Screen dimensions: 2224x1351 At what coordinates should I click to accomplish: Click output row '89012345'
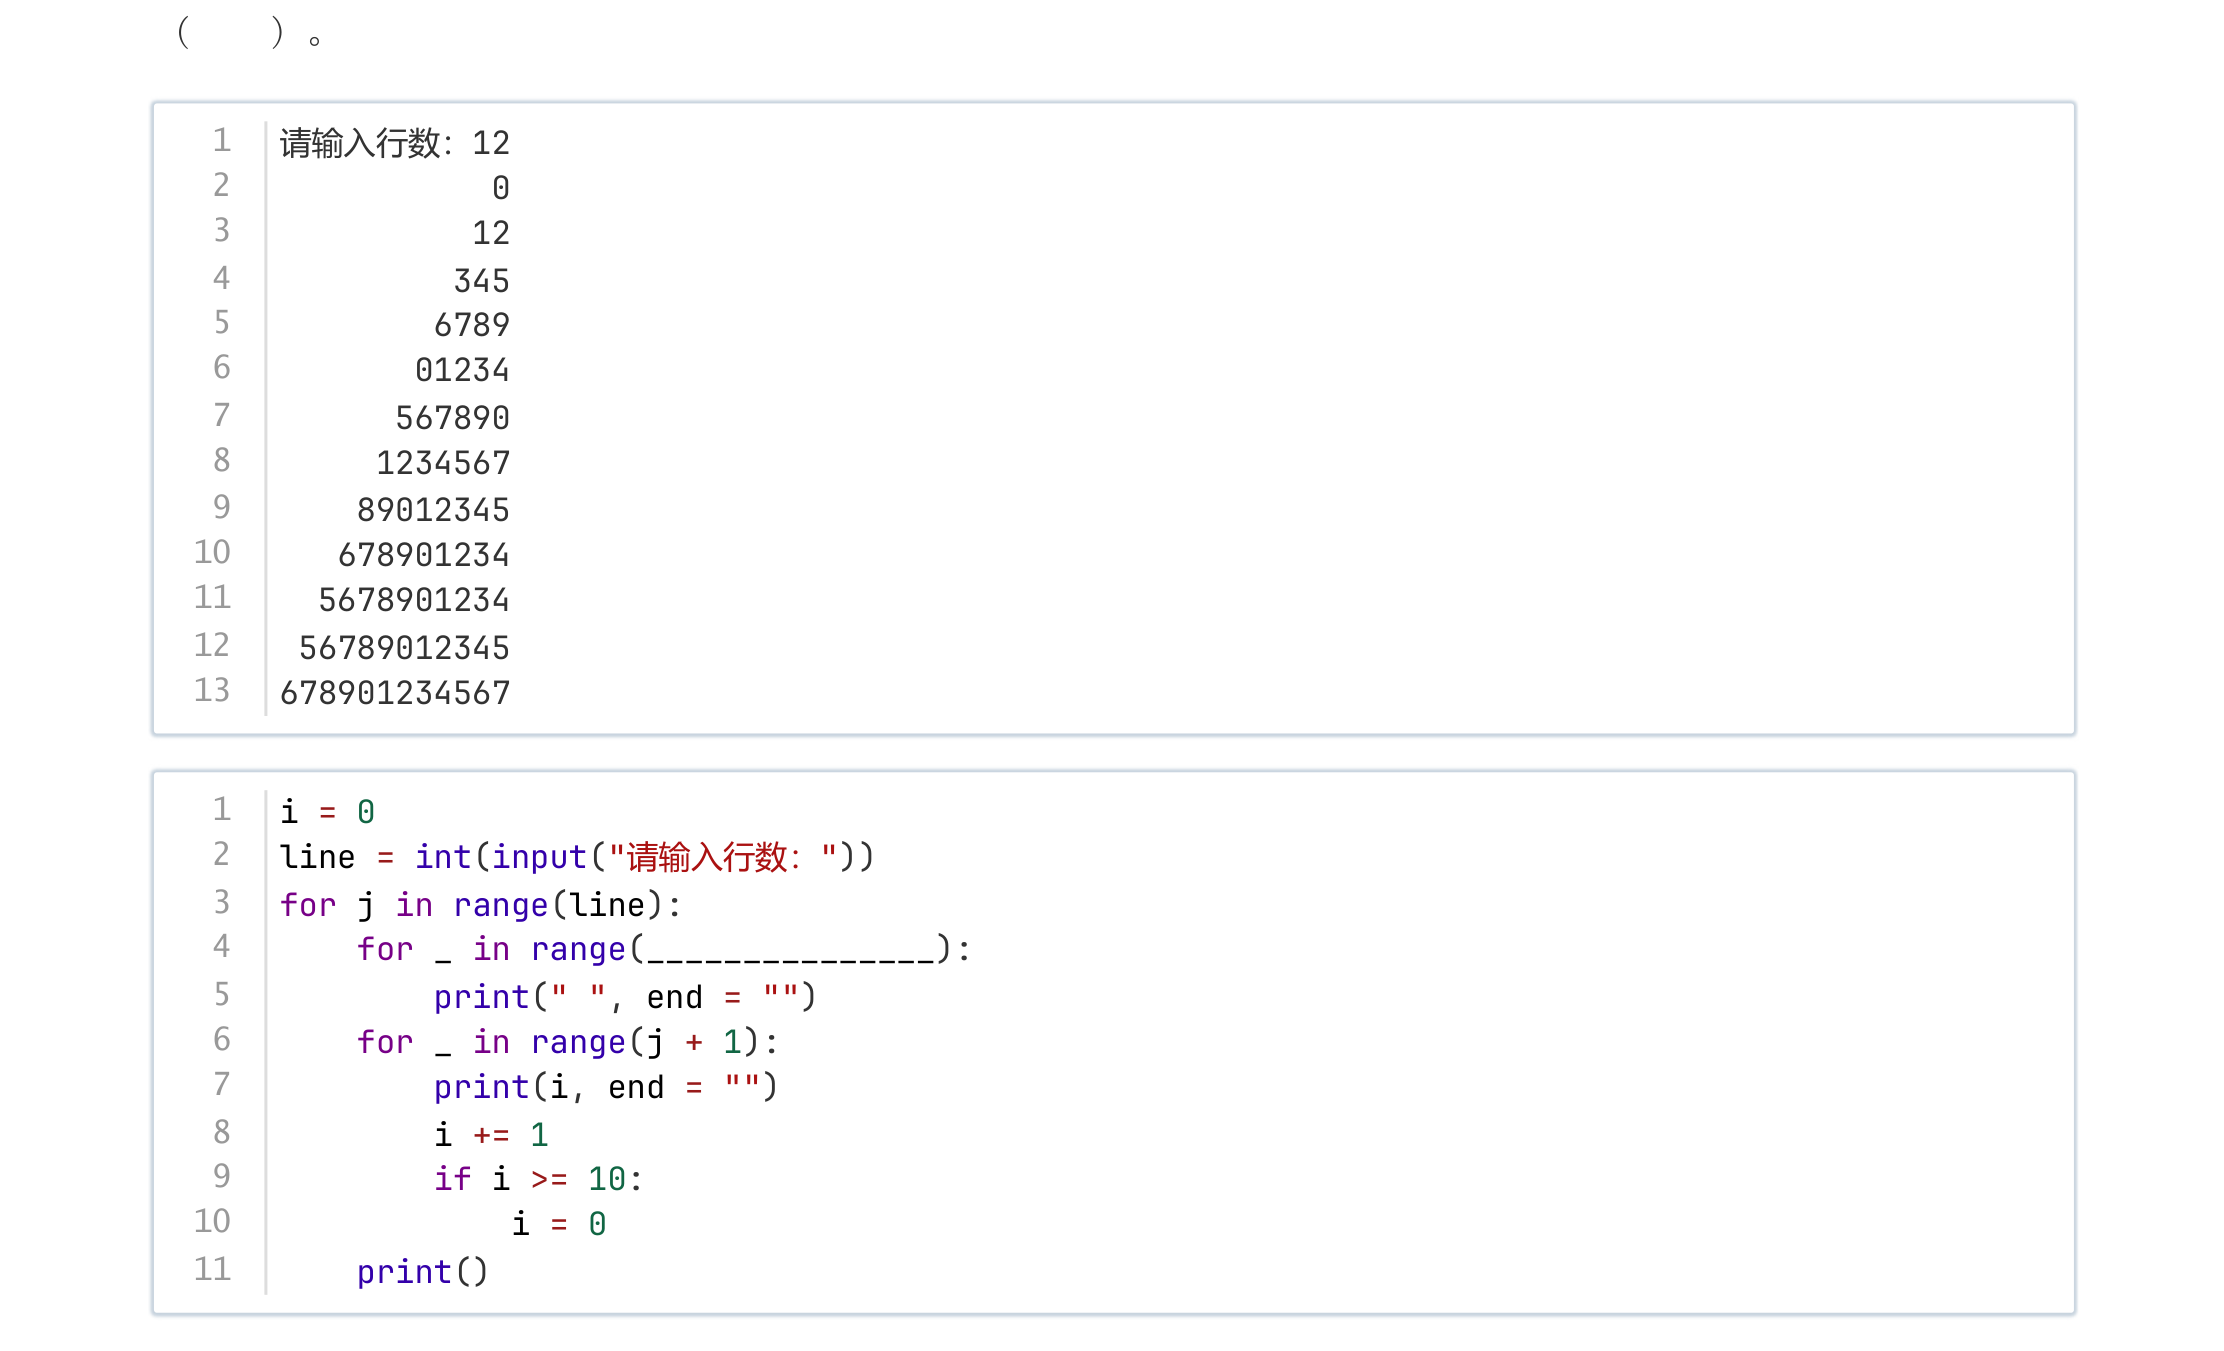coord(433,510)
